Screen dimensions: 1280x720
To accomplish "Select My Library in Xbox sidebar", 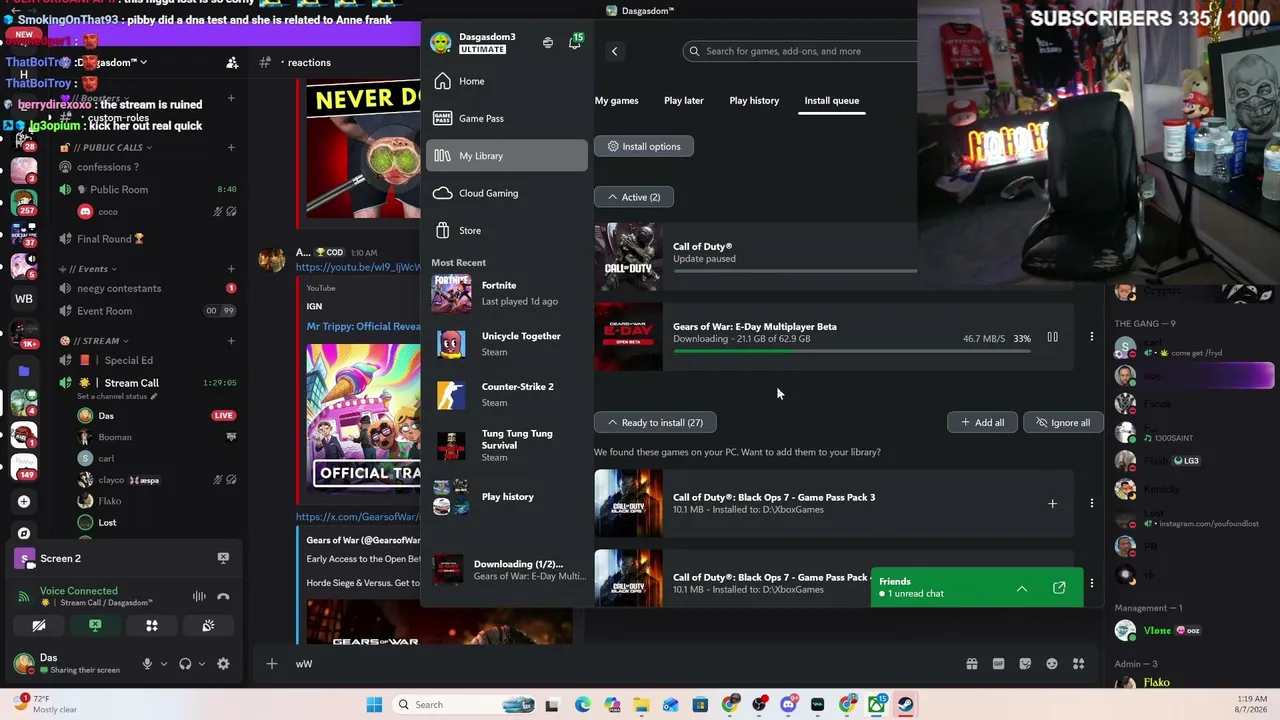I will (x=507, y=156).
